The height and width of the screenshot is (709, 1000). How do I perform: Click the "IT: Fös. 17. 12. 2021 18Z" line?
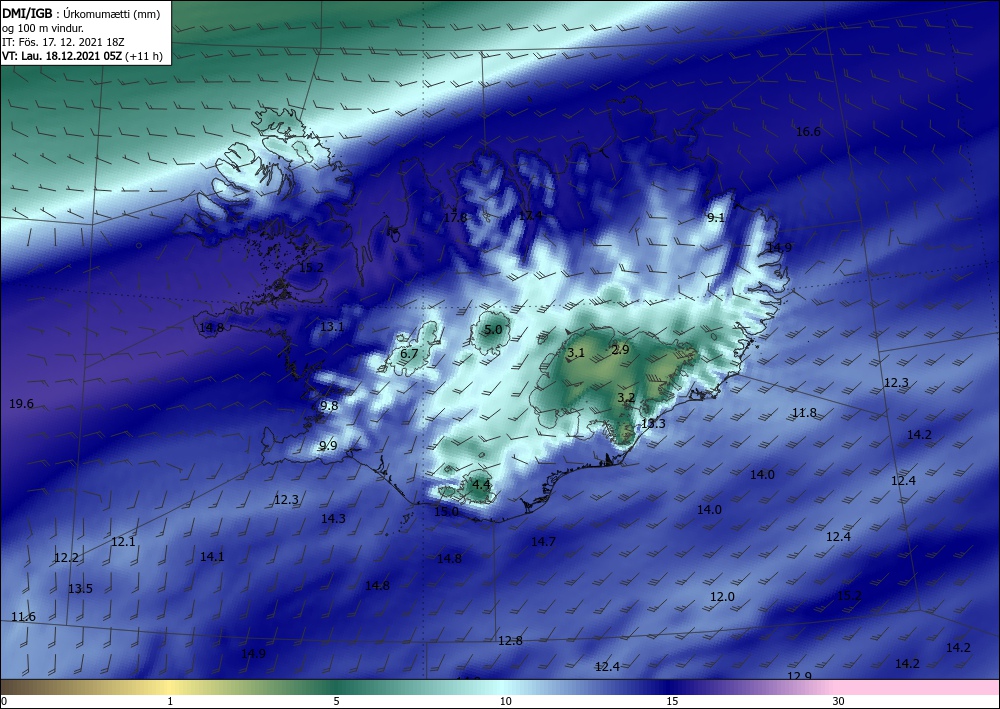tap(64, 42)
